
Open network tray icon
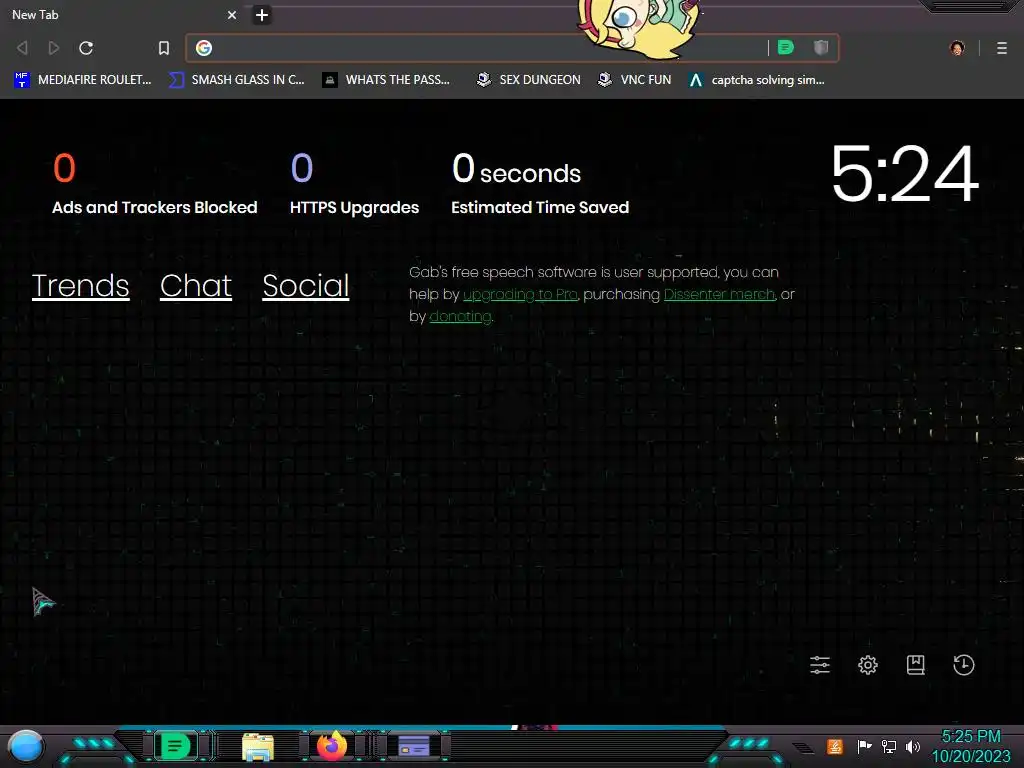889,746
